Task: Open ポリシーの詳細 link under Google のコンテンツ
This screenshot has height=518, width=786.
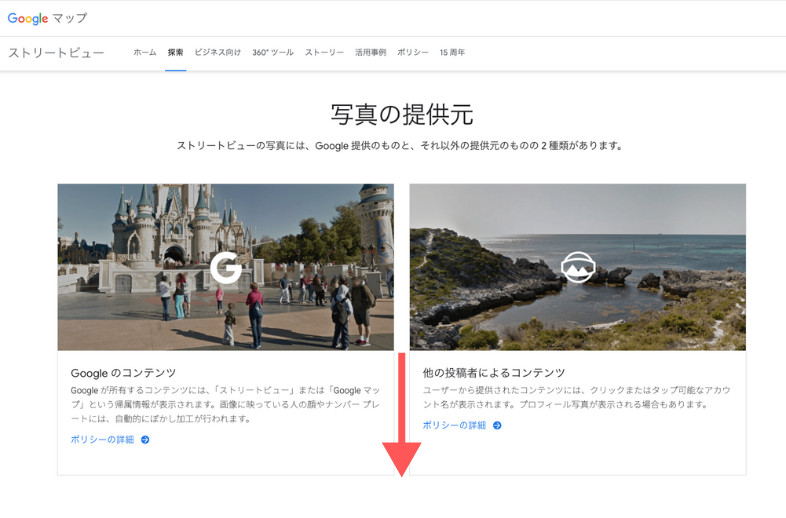Action: [x=103, y=439]
